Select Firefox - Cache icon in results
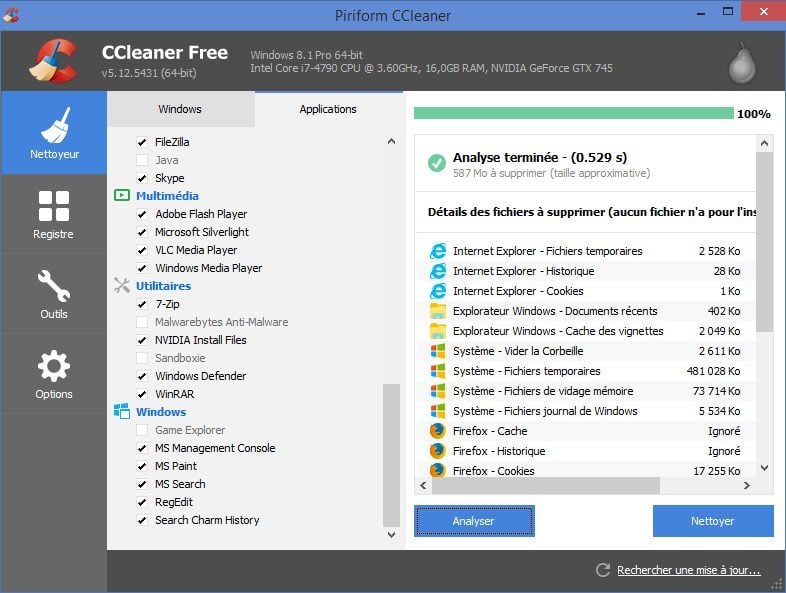Image resolution: width=786 pixels, height=593 pixels. [x=437, y=431]
